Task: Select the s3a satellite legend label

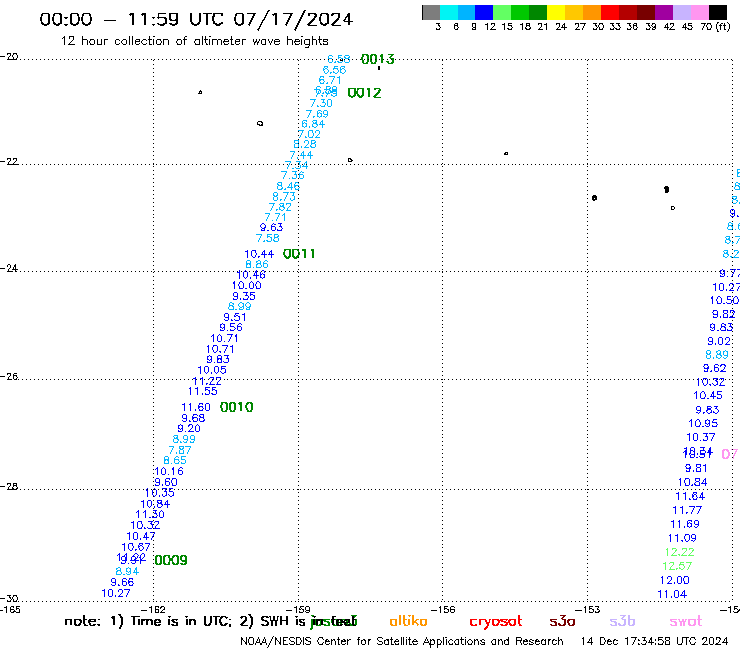Action: 562,622
